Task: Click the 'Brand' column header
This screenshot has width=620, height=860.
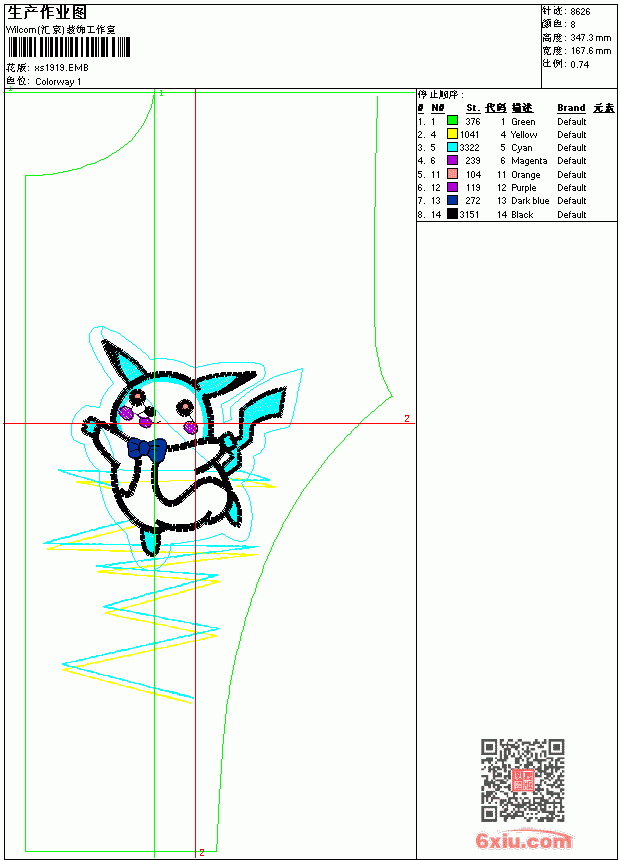Action: (x=571, y=108)
